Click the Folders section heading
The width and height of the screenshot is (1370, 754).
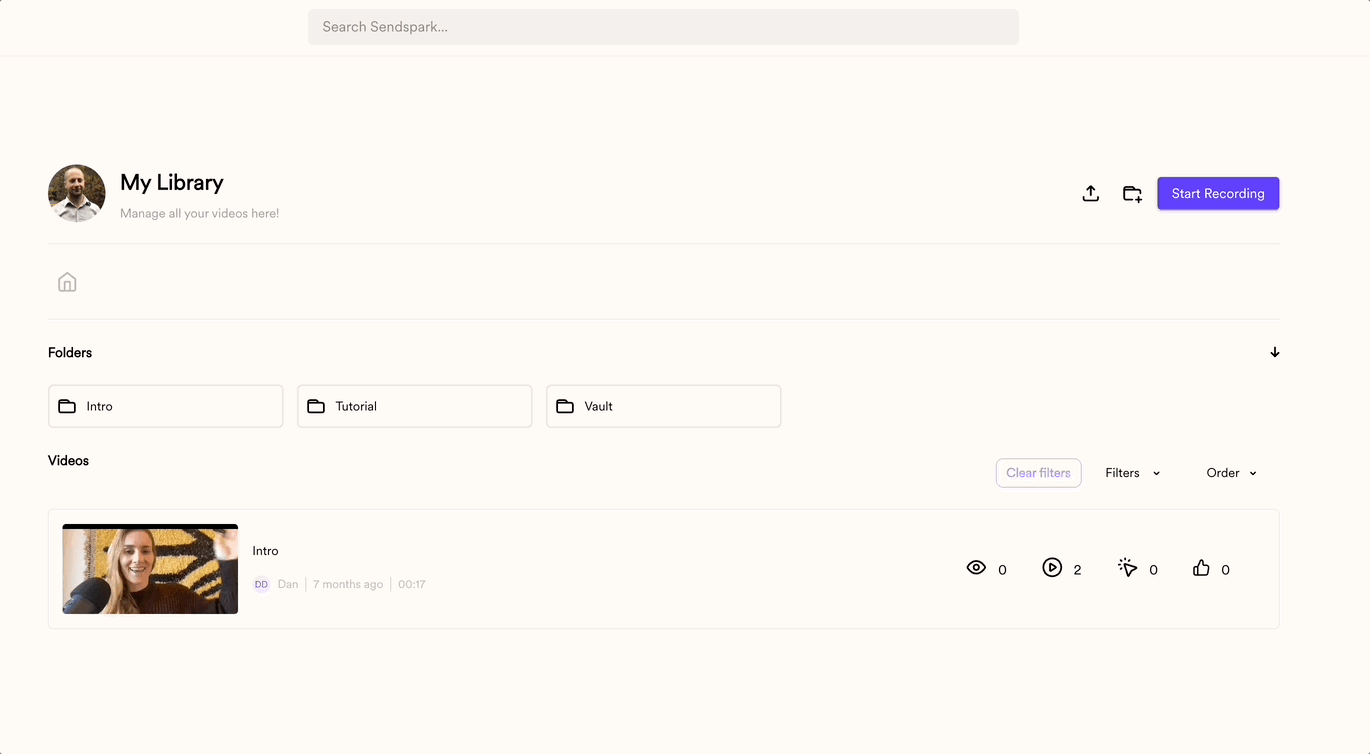[x=70, y=353]
